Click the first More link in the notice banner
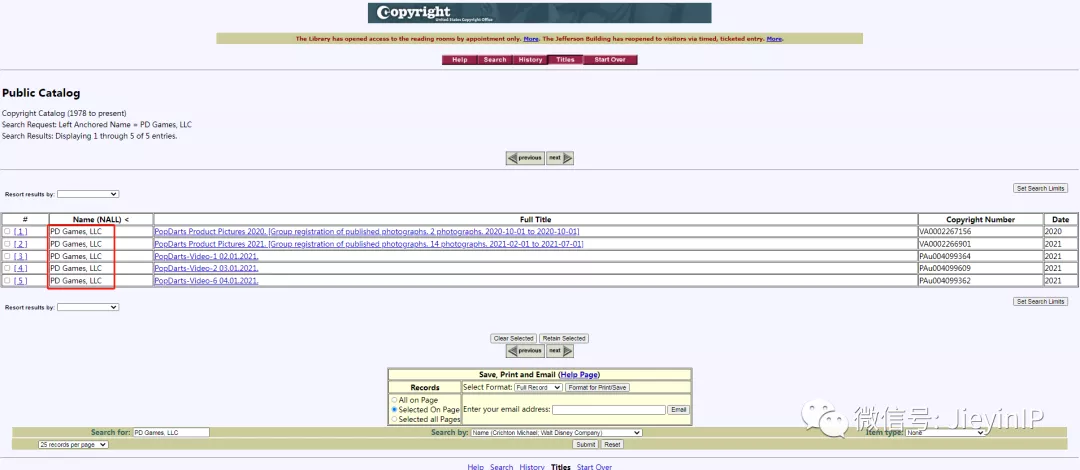1080x470 pixels. pos(531,39)
